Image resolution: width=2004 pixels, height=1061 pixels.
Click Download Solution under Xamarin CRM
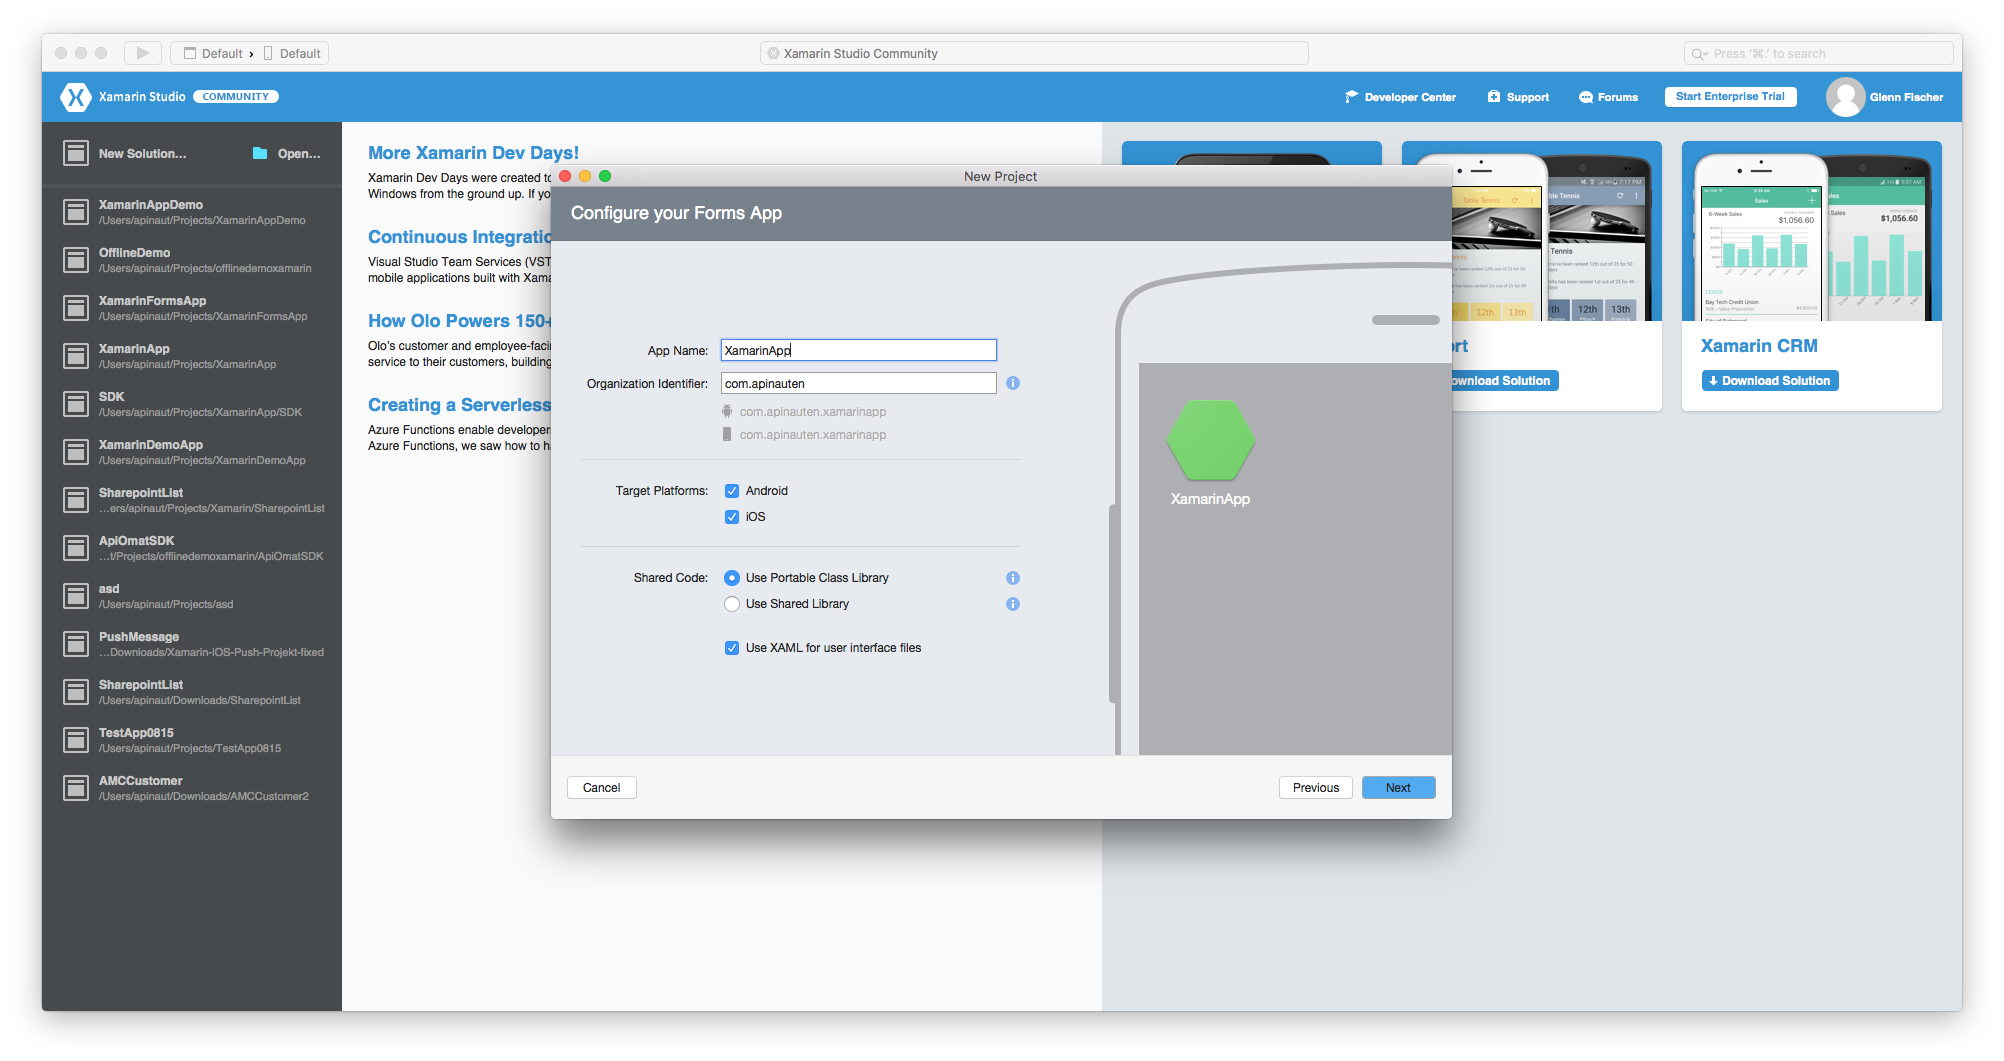click(x=1769, y=381)
